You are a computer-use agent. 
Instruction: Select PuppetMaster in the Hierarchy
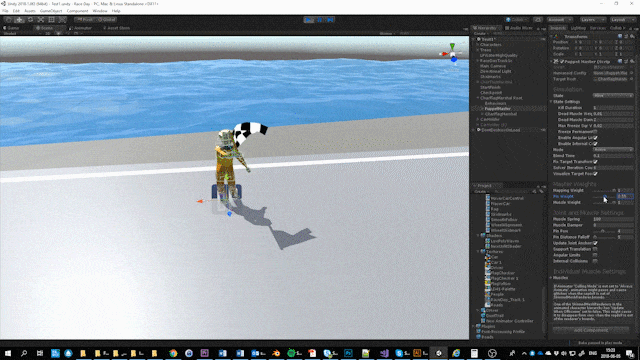point(497,109)
